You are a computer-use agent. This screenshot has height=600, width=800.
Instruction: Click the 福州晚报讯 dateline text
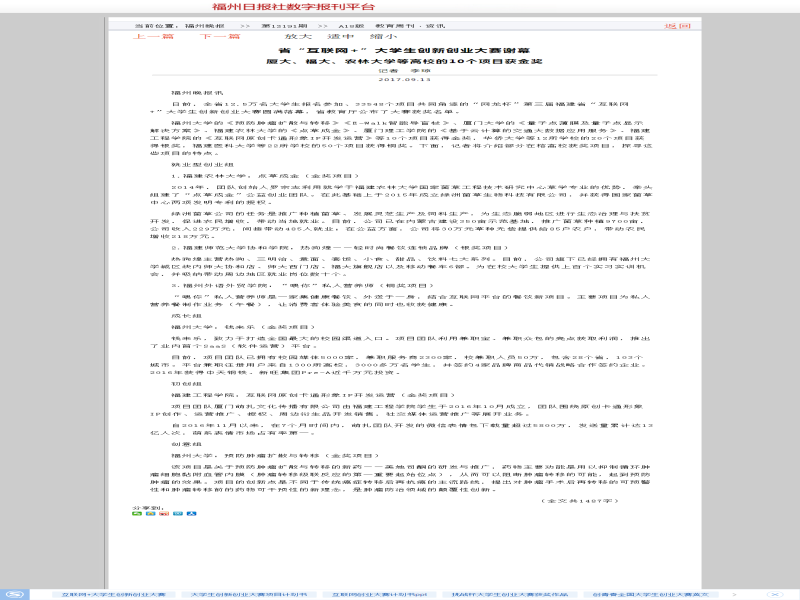(197, 93)
